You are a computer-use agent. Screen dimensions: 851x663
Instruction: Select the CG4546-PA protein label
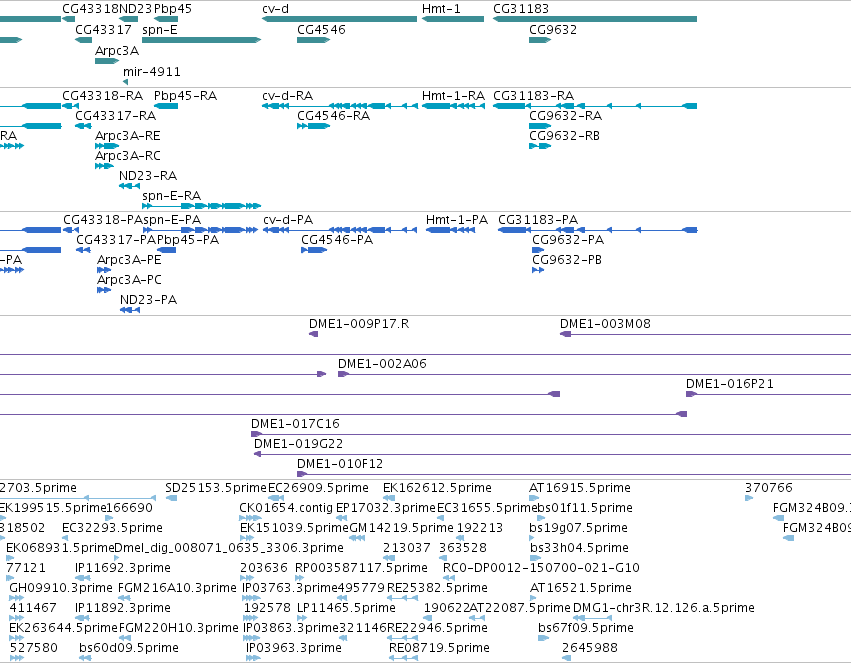tap(336, 240)
